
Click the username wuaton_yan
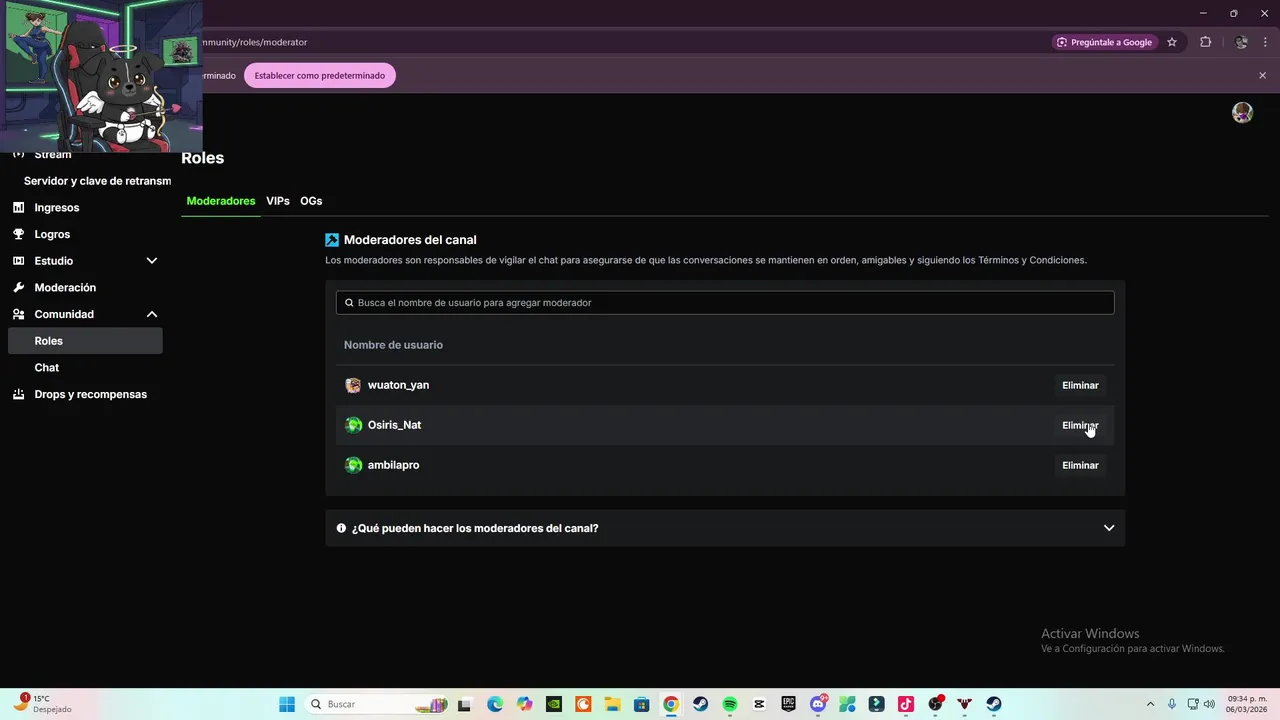tap(398, 385)
